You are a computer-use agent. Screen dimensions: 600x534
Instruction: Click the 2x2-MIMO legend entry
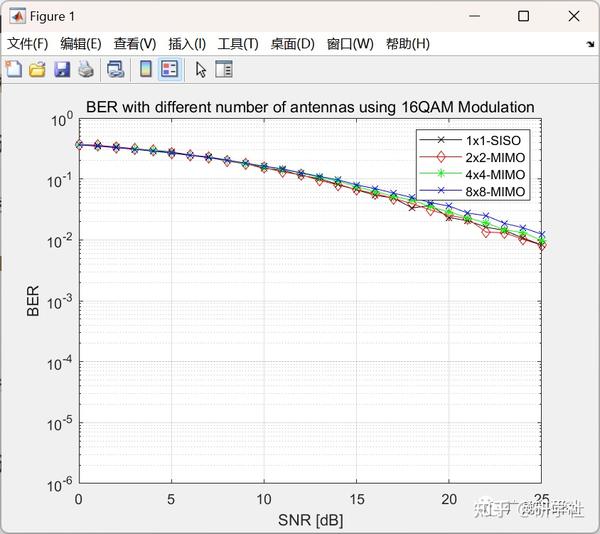pos(473,157)
